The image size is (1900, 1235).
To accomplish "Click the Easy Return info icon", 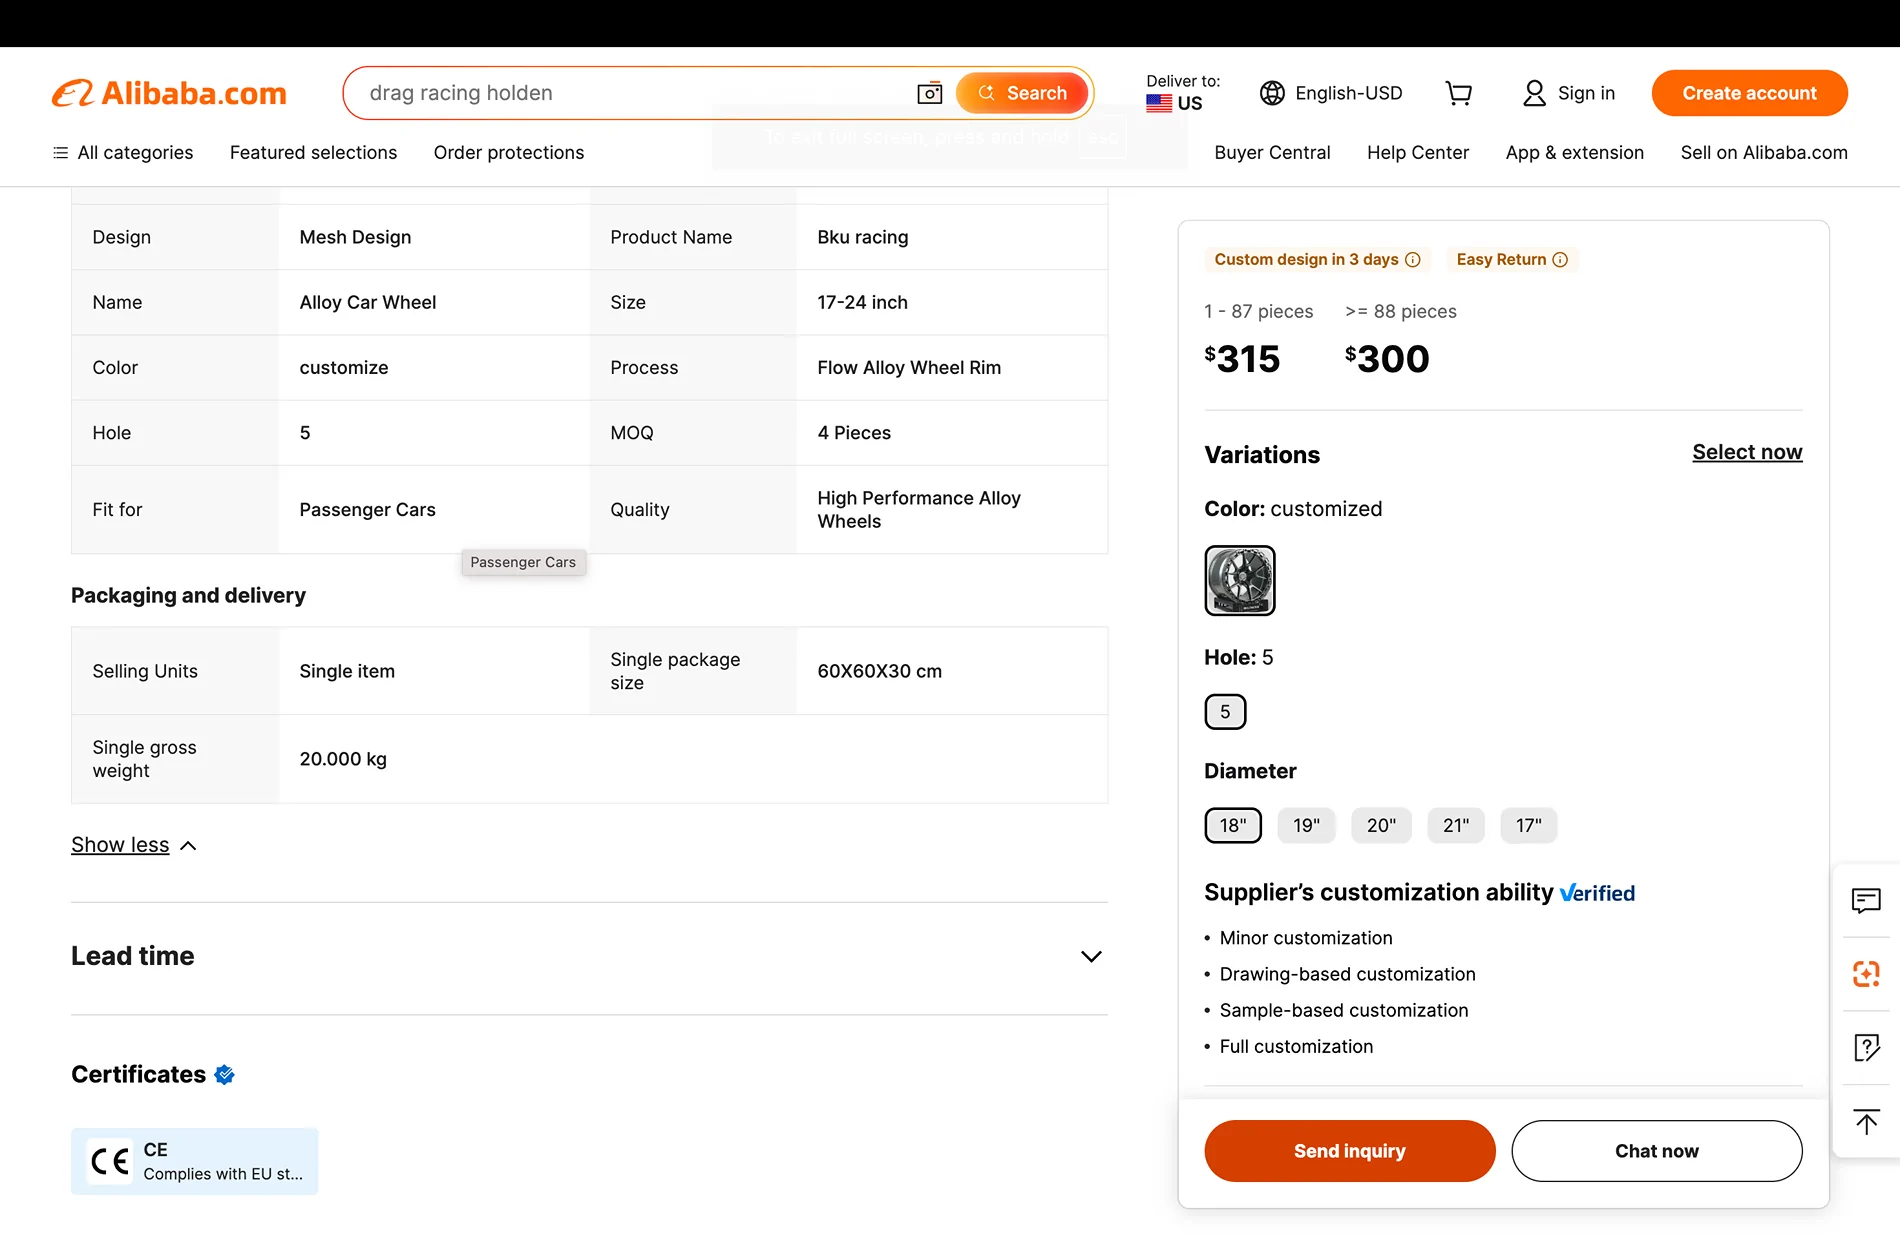I will point(1560,260).
